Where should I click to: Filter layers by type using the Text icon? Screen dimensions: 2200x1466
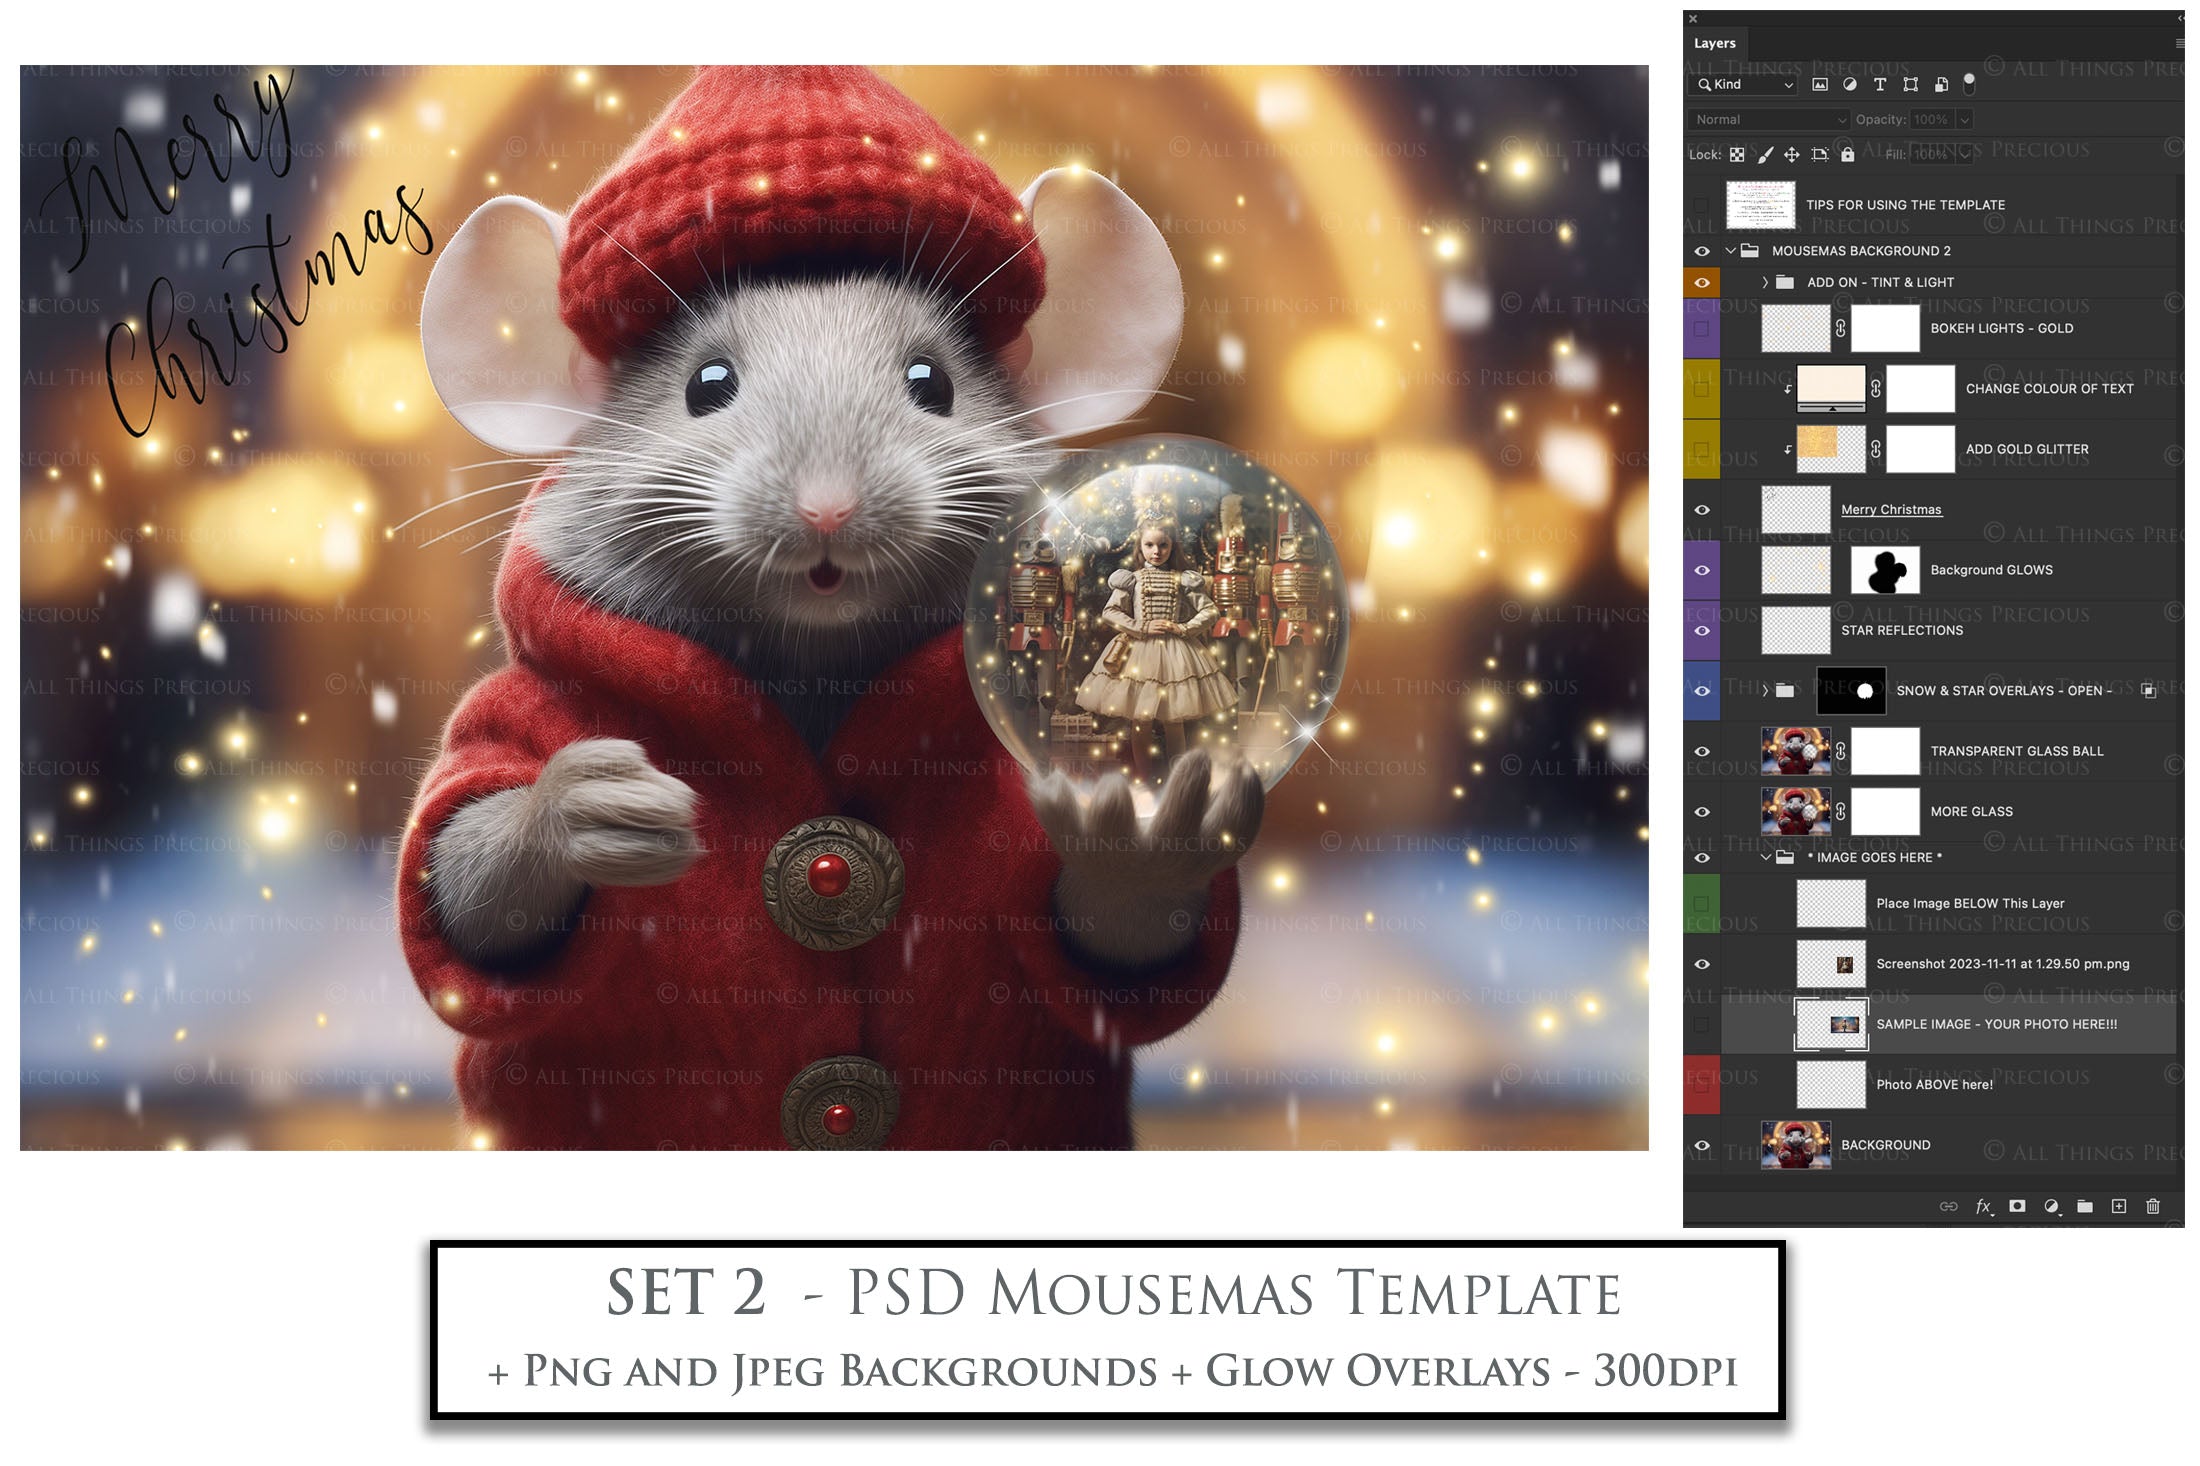pos(1880,85)
